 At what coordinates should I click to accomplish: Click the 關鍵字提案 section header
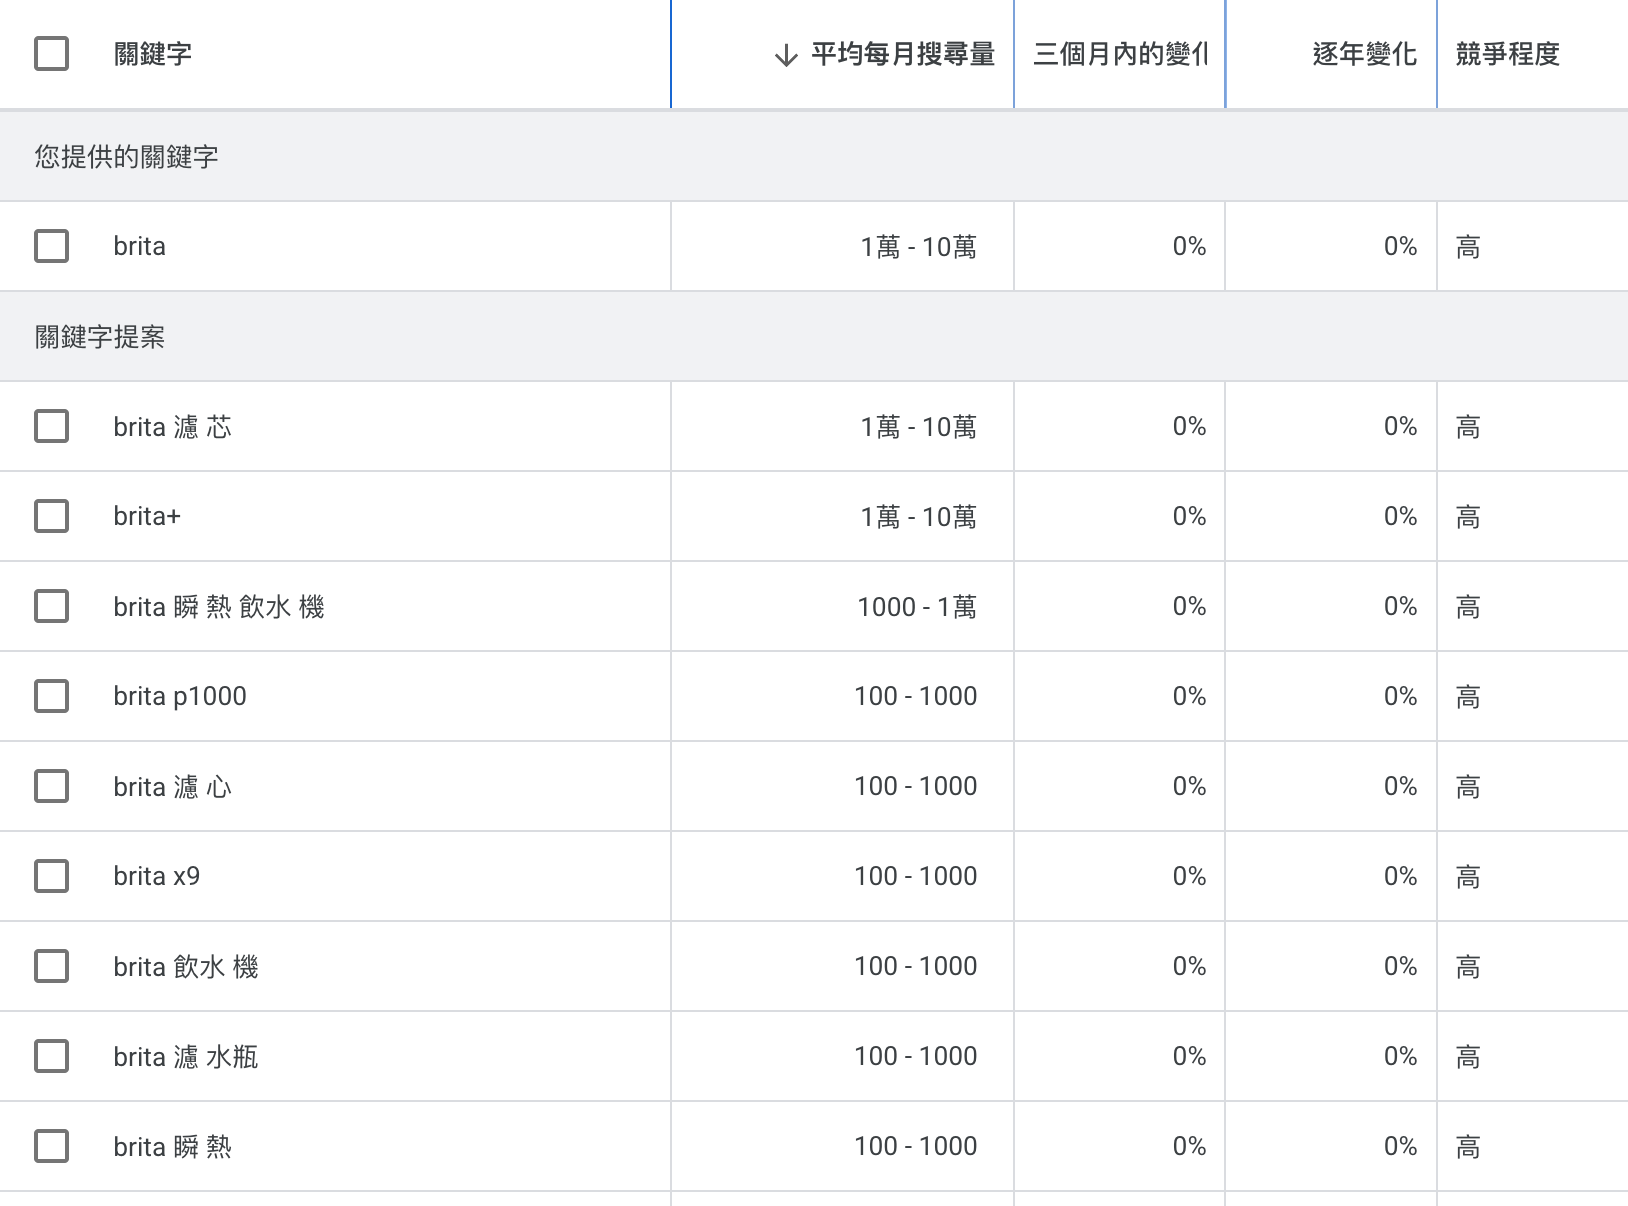pos(100,337)
